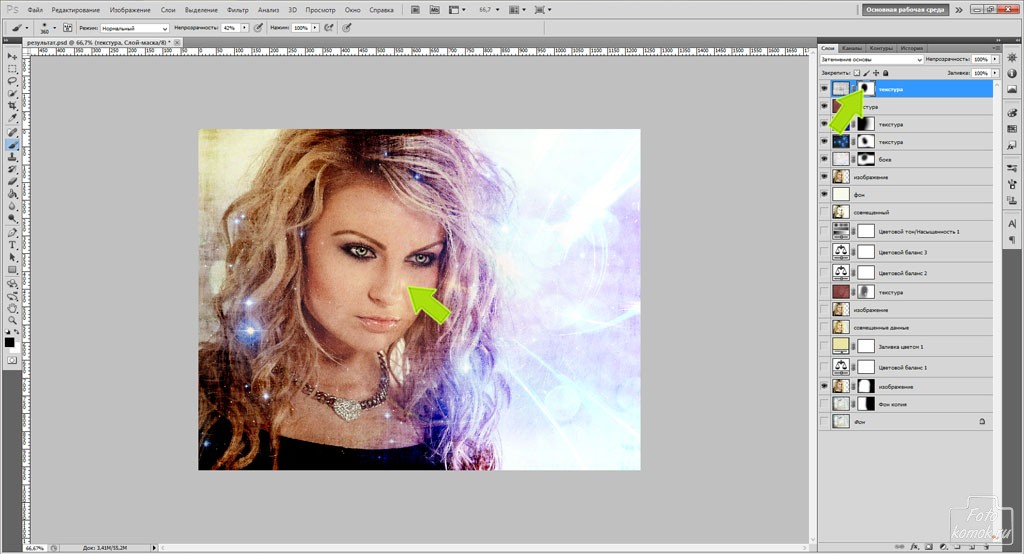Select the Lasso tool
The width and height of the screenshot is (1024, 554).
tap(12, 81)
